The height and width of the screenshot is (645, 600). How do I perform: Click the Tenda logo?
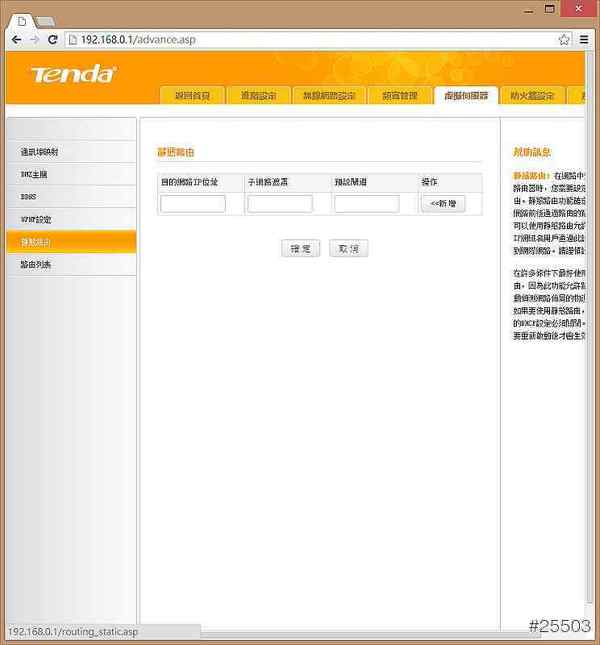pyautogui.click(x=74, y=74)
